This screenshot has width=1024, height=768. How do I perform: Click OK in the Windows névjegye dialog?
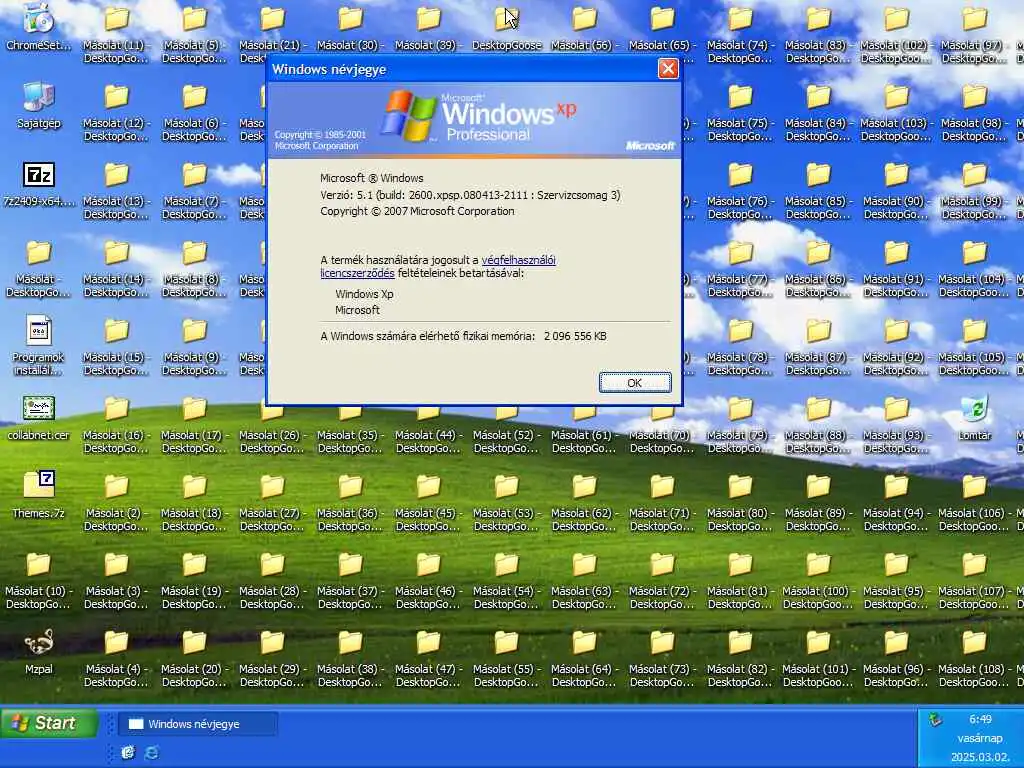click(x=635, y=383)
